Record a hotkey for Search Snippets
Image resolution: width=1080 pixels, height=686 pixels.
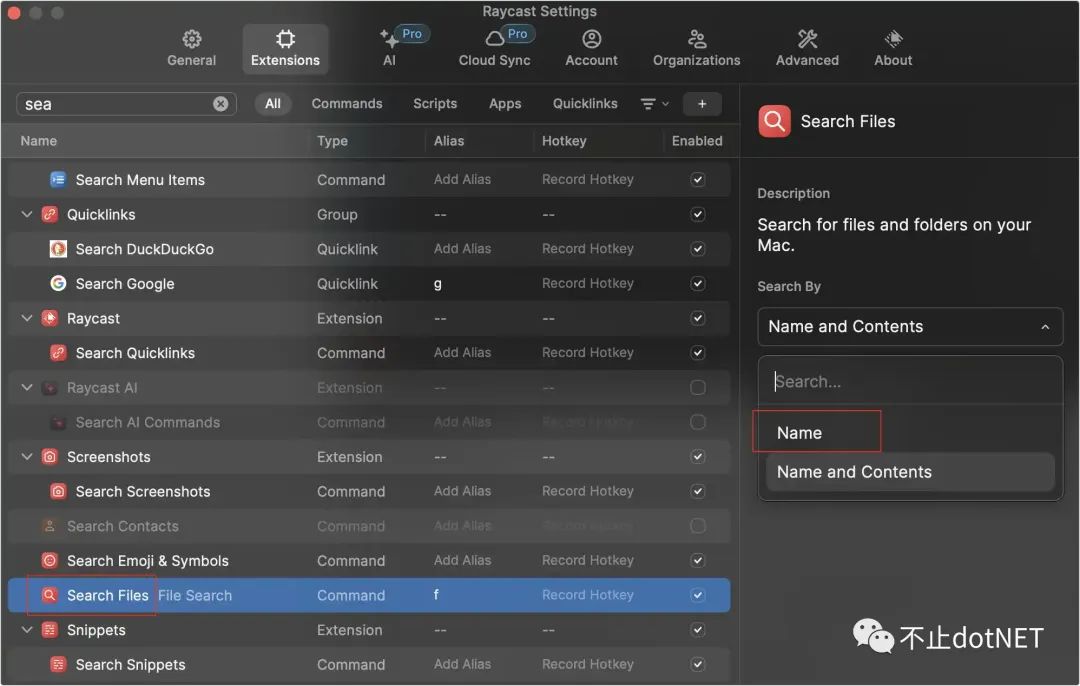click(x=588, y=665)
